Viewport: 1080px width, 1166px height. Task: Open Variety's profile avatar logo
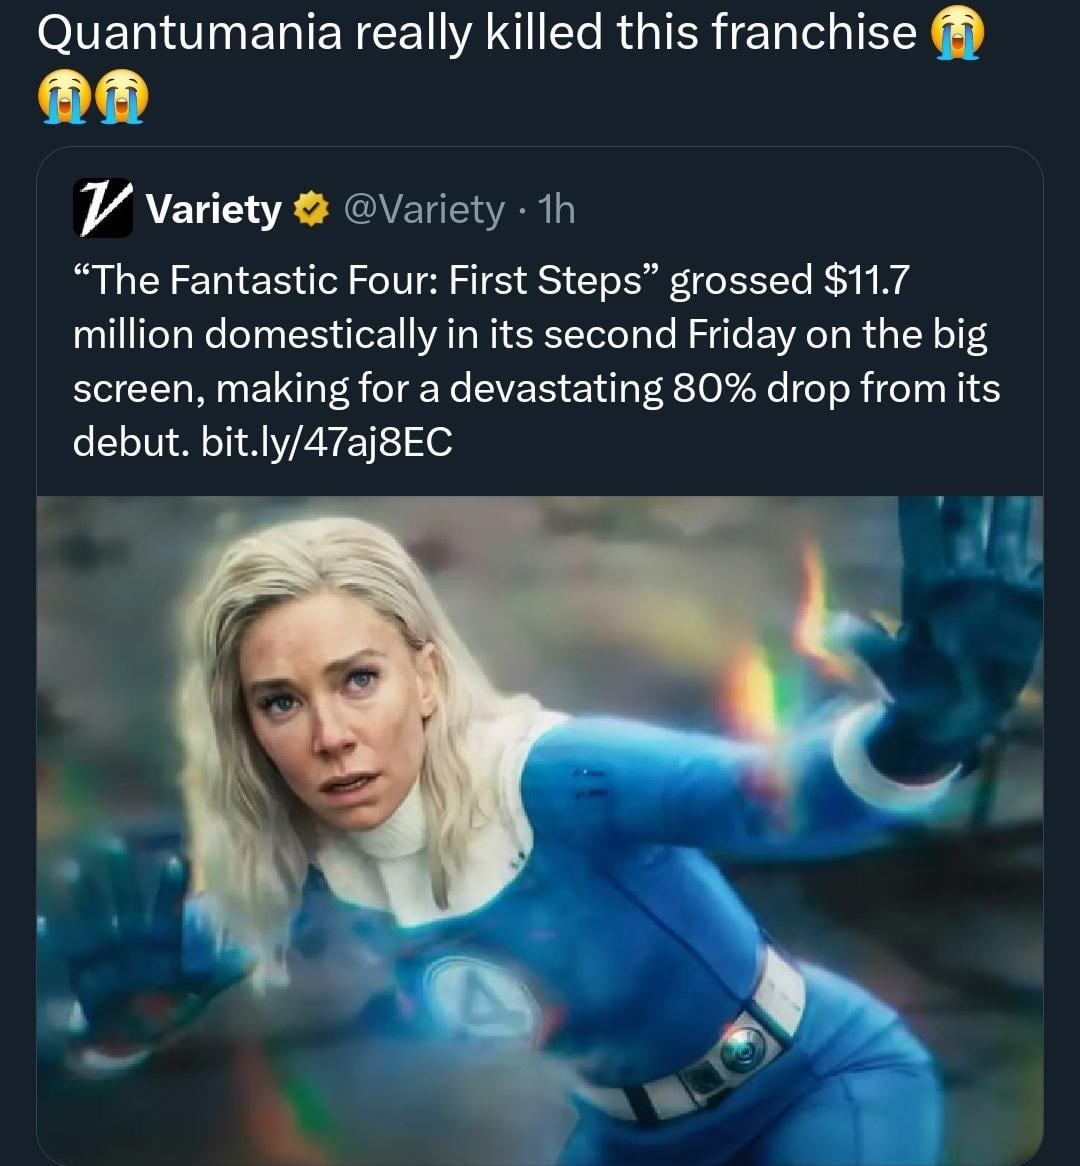pyautogui.click(x=103, y=208)
